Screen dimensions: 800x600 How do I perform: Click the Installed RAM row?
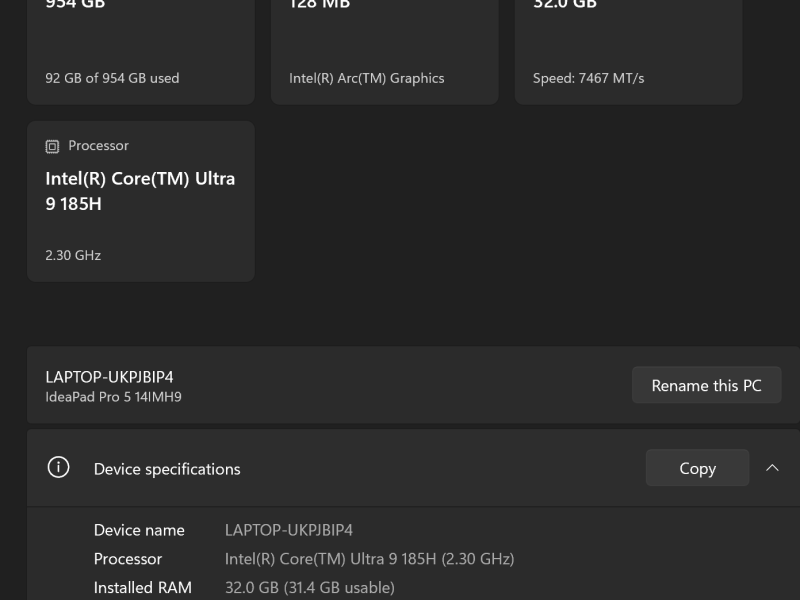[142, 587]
